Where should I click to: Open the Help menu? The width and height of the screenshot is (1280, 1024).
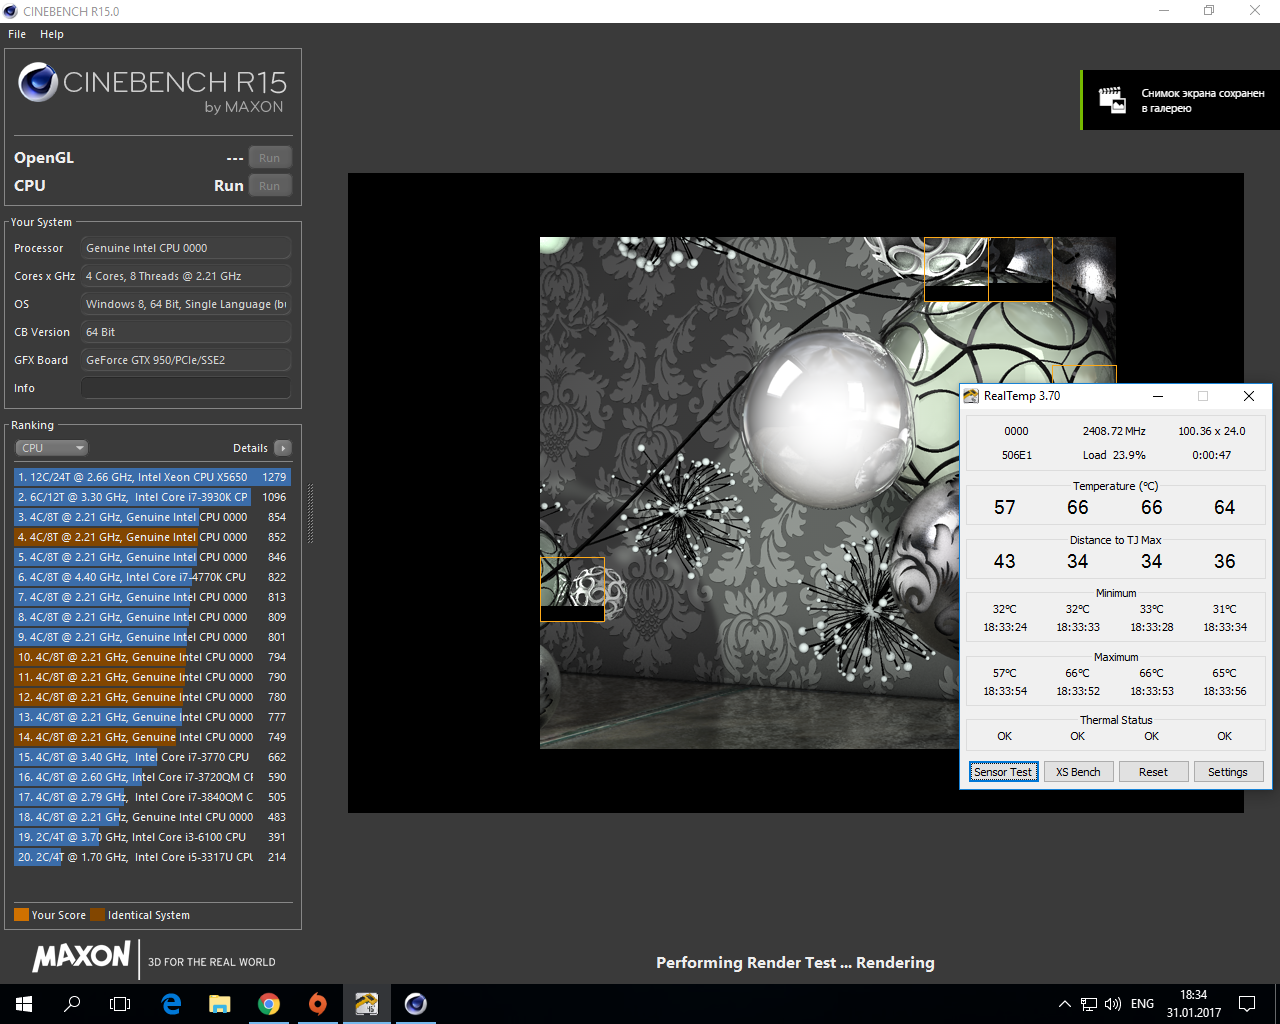click(x=52, y=34)
